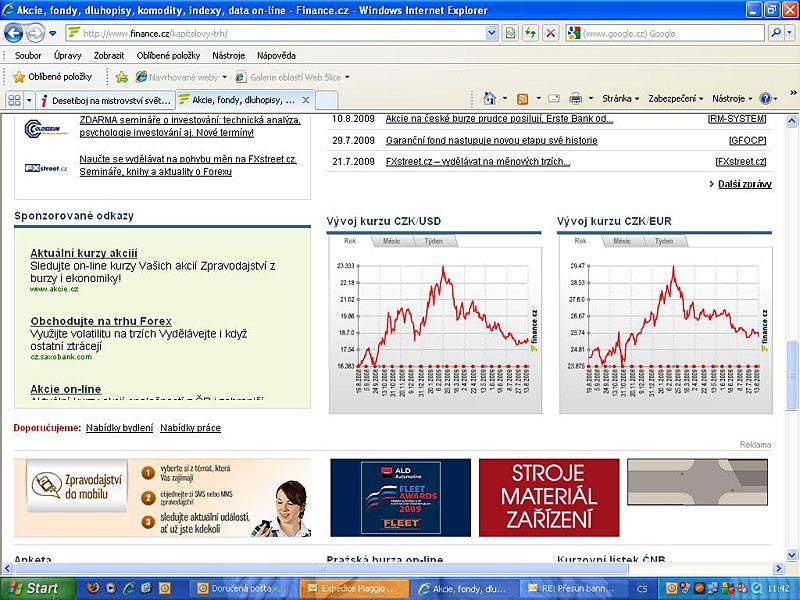
Task: Expand the address bar history dropdown
Action: pyautogui.click(x=491, y=34)
